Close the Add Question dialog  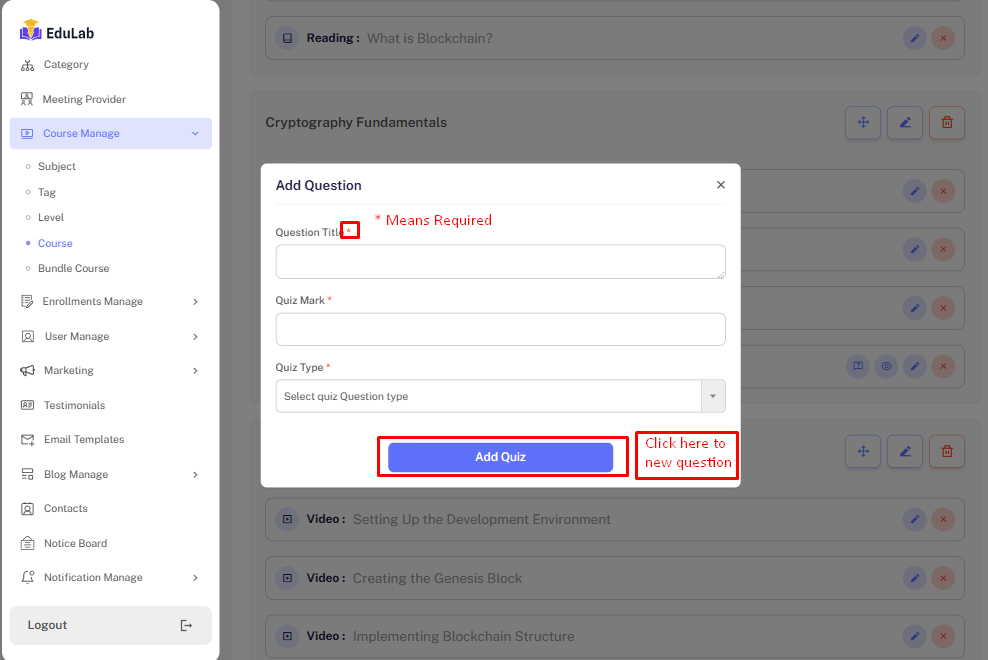(720, 185)
